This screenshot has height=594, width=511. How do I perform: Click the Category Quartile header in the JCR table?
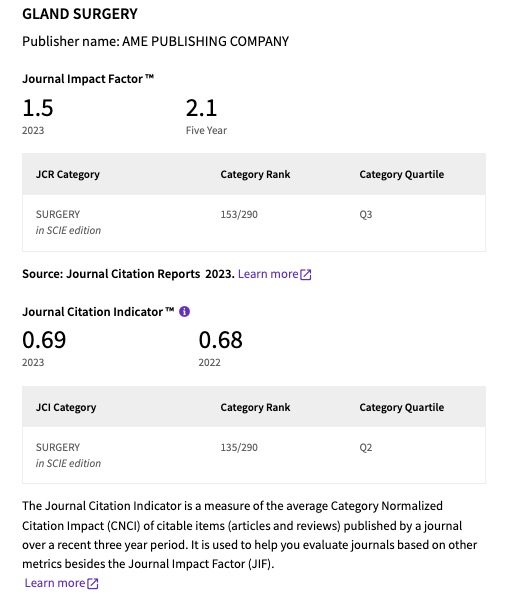click(402, 174)
